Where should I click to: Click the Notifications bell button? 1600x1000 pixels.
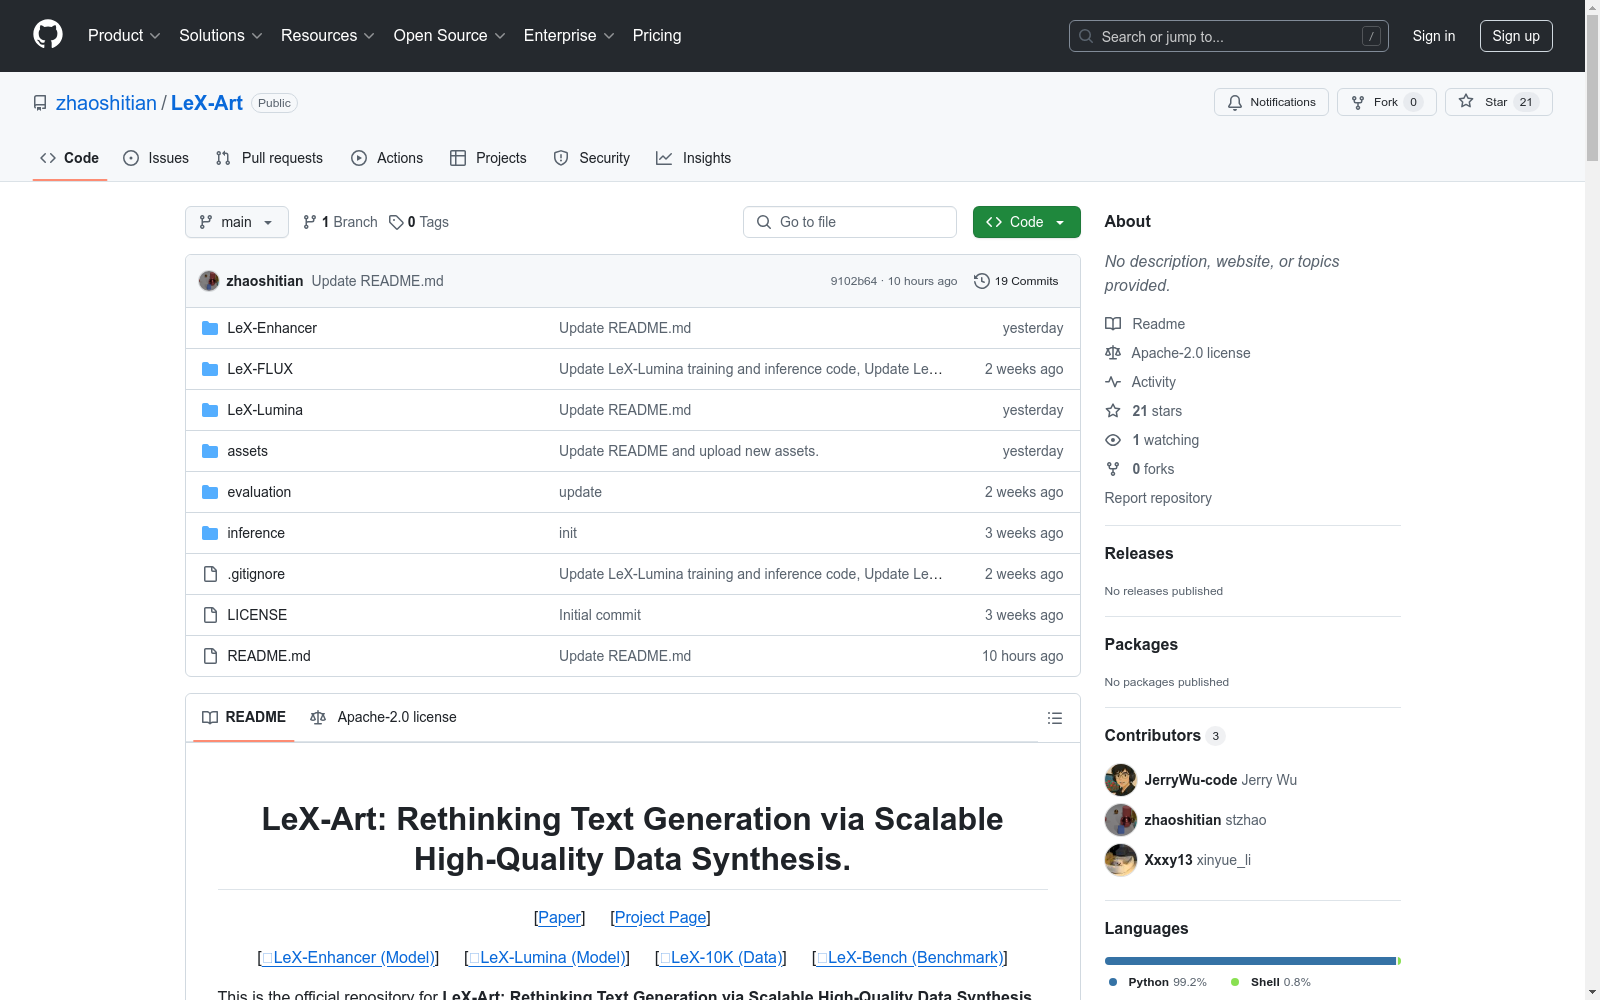tap(1271, 102)
